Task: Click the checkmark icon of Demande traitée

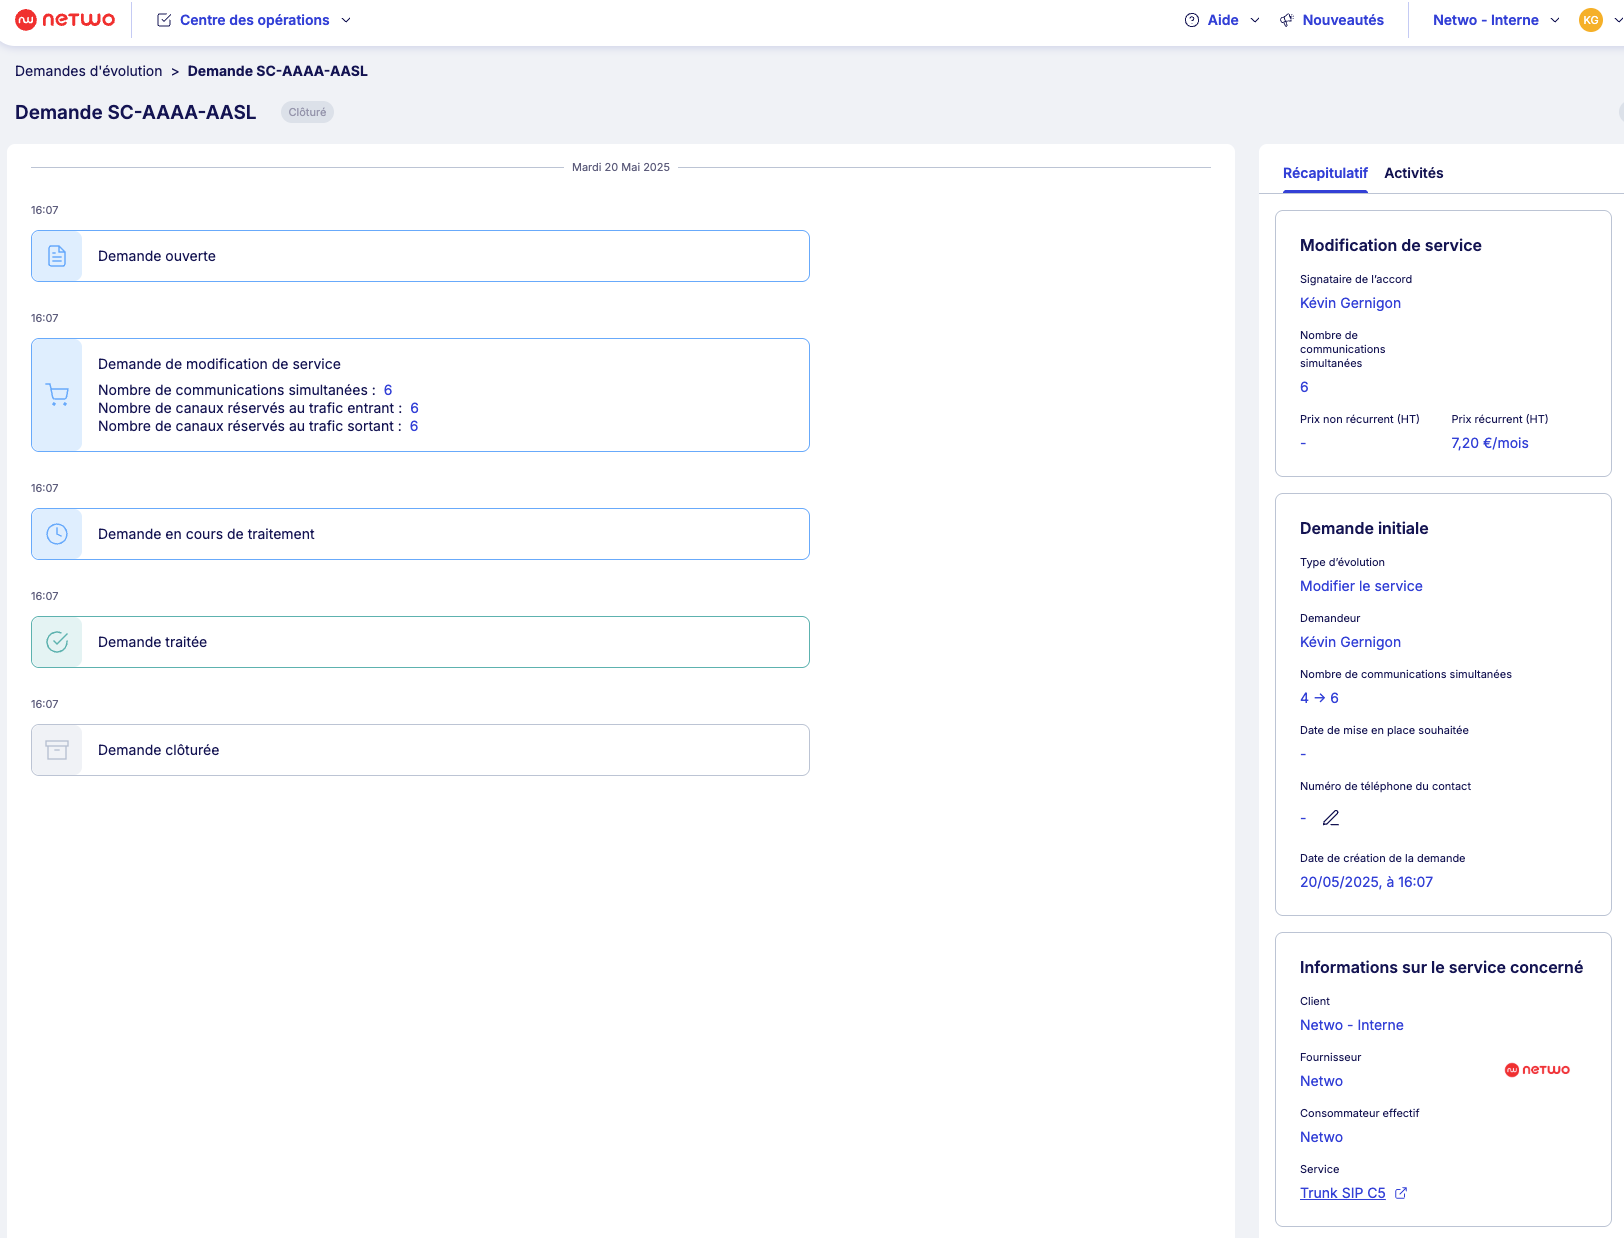Action: coord(57,642)
